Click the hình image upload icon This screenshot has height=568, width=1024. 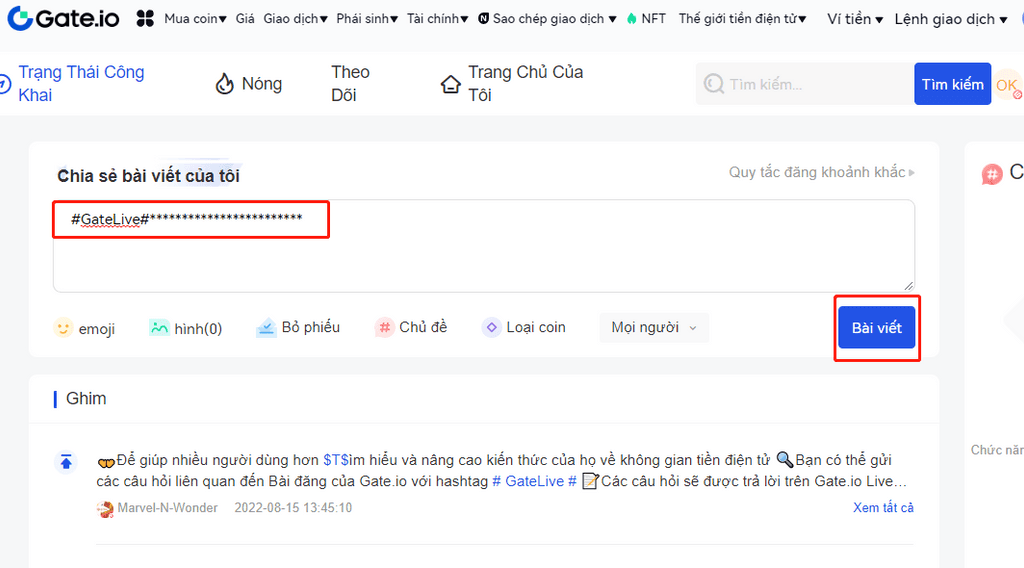point(159,328)
